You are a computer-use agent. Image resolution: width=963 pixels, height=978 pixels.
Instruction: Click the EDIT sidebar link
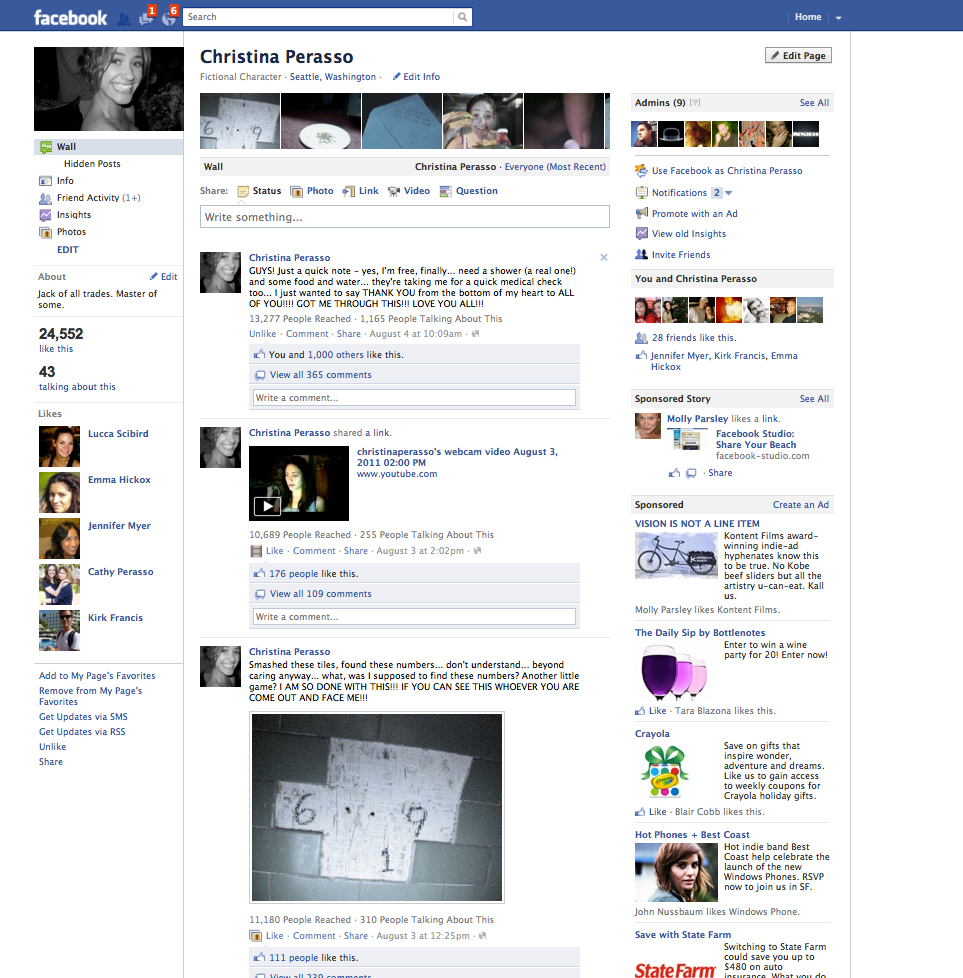pyautogui.click(x=67, y=249)
